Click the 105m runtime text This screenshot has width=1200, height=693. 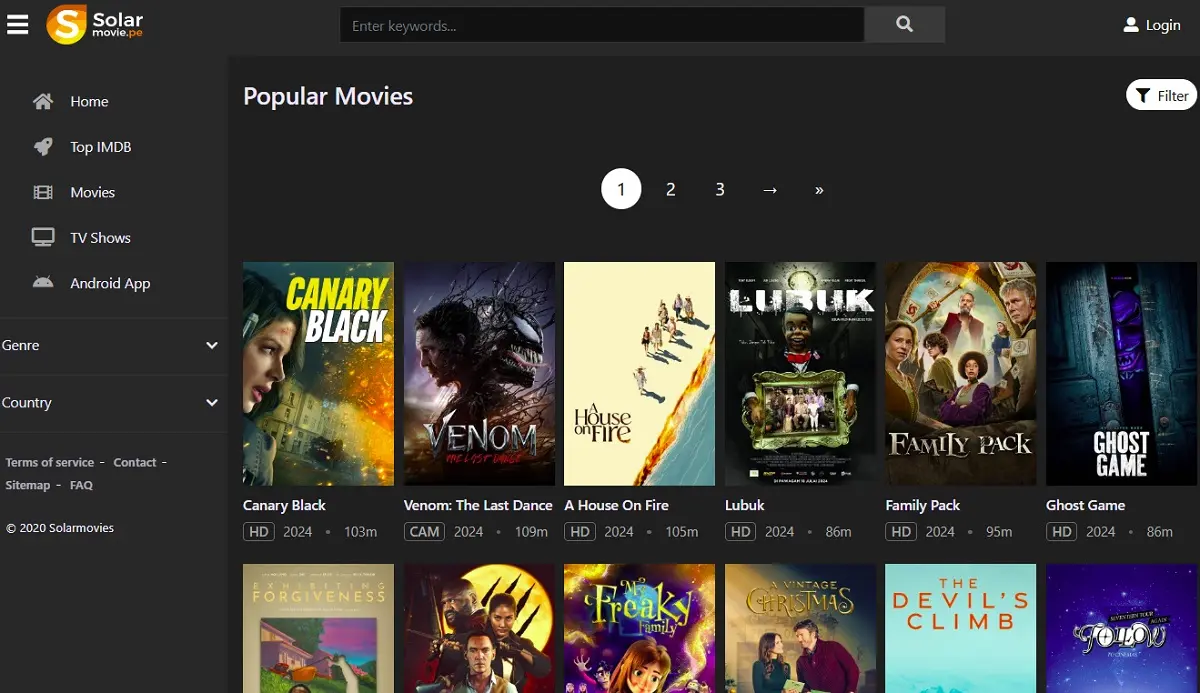[x=682, y=532]
